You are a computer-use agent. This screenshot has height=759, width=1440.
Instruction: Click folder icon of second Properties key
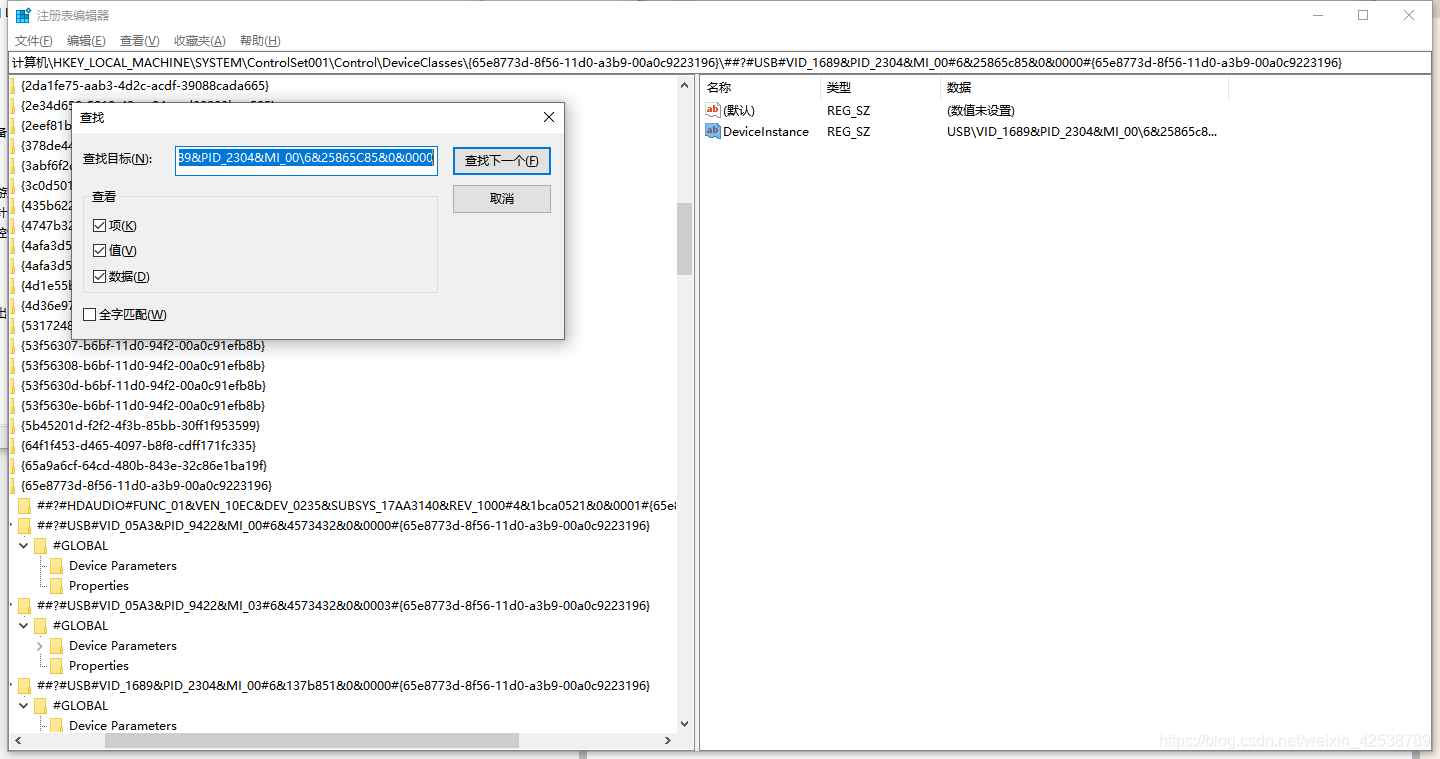[x=56, y=666]
